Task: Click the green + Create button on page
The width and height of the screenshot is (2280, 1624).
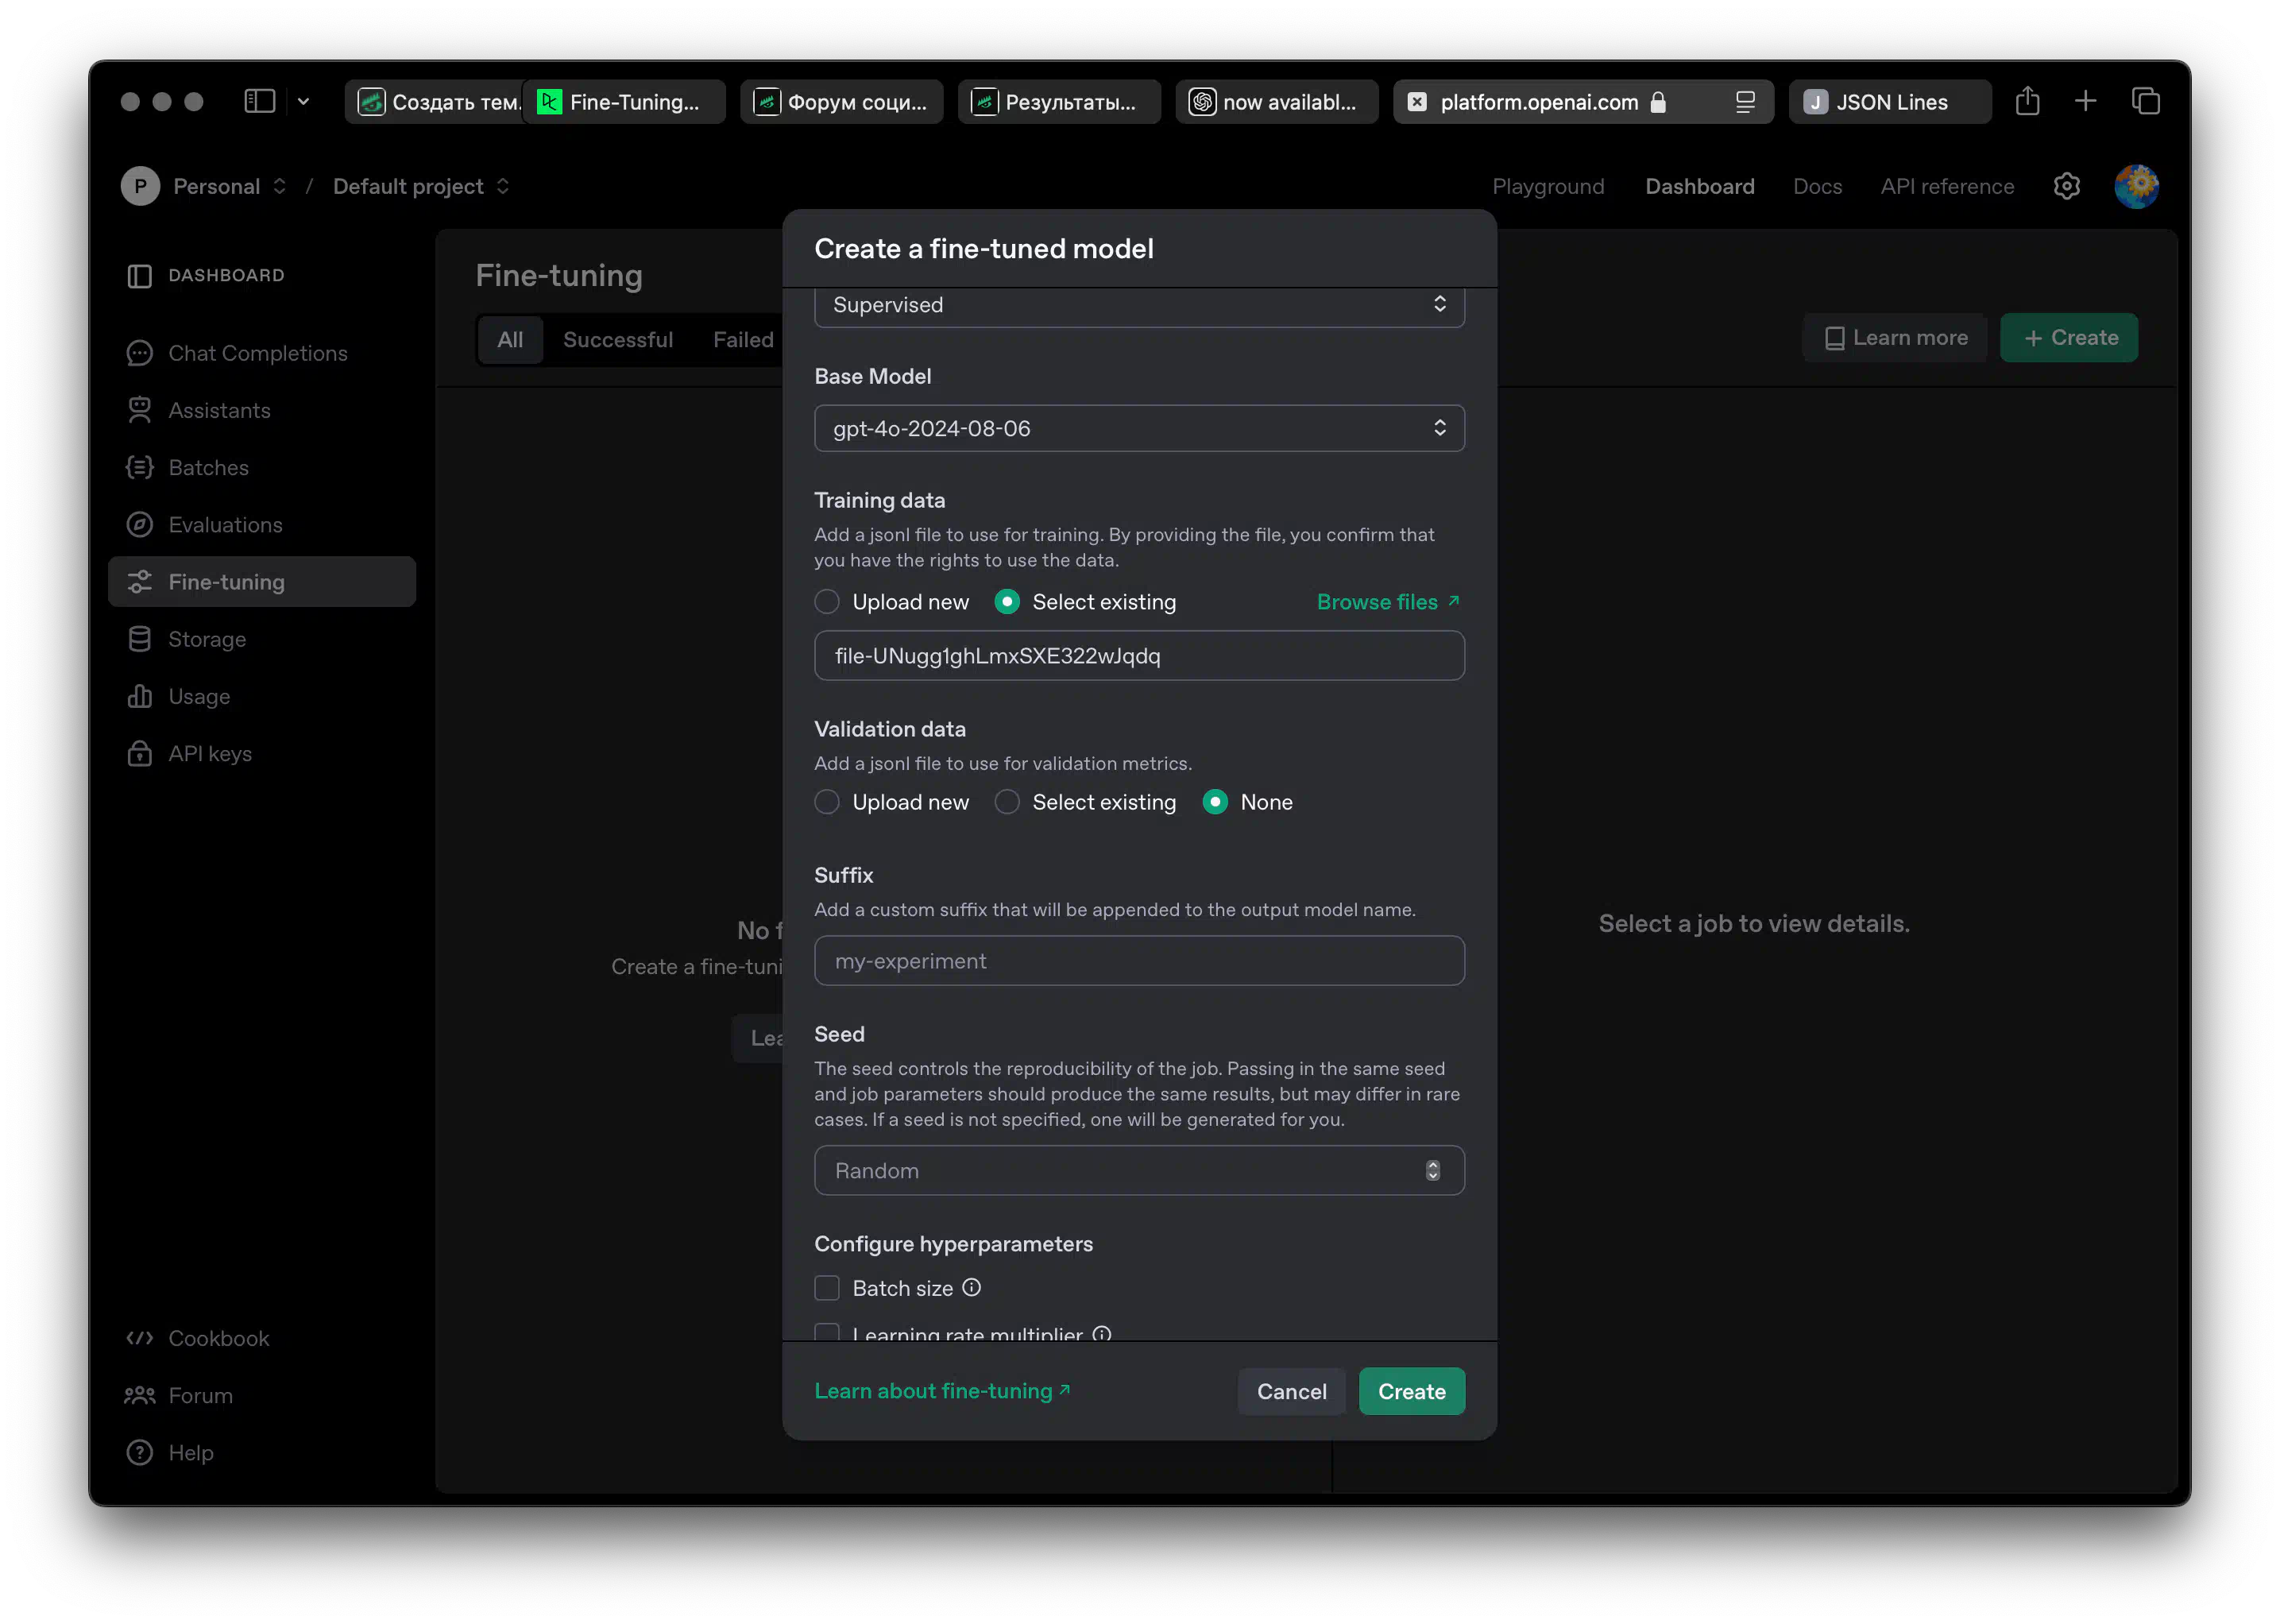Action: (2068, 338)
